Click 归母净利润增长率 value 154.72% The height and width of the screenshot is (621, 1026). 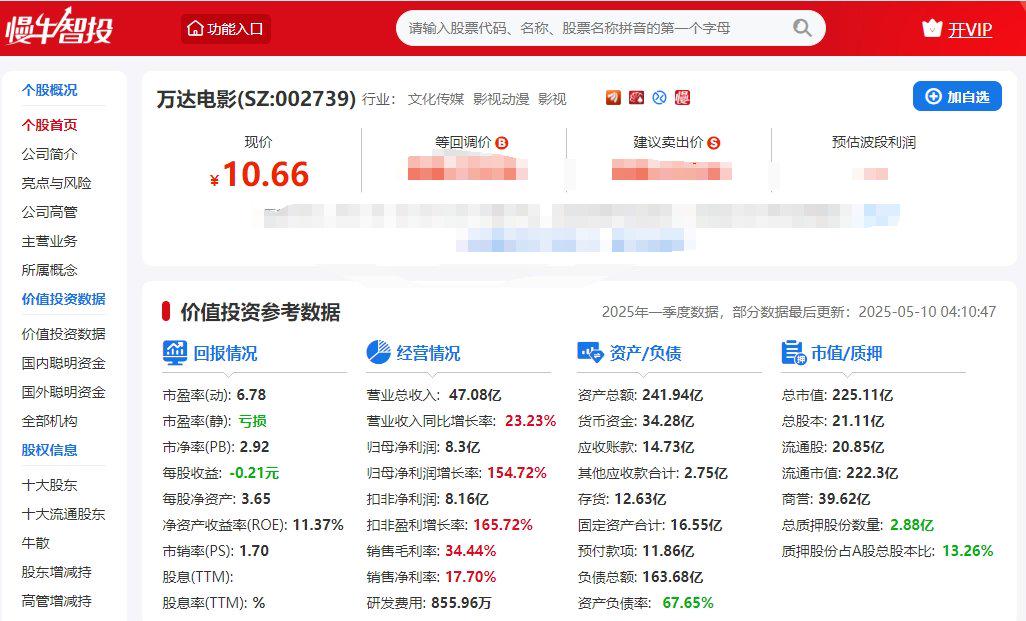point(517,472)
